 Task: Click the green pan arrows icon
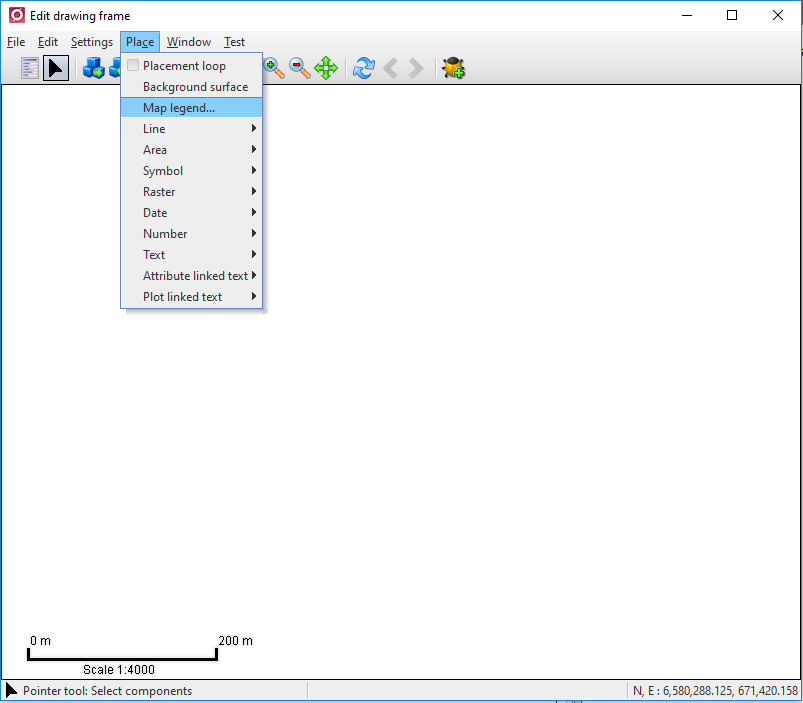[x=326, y=68]
